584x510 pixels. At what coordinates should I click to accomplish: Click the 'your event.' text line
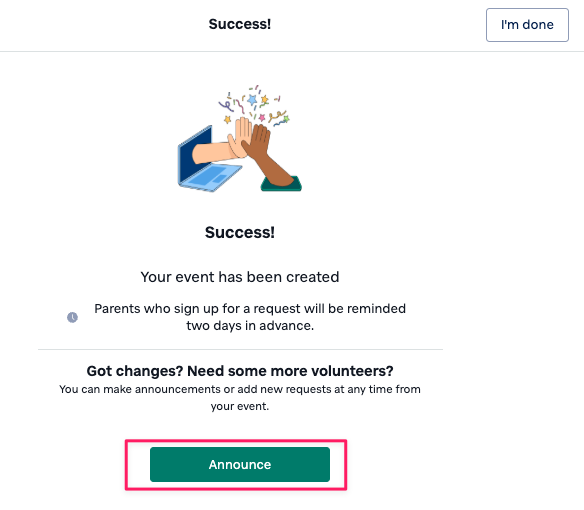(240, 406)
